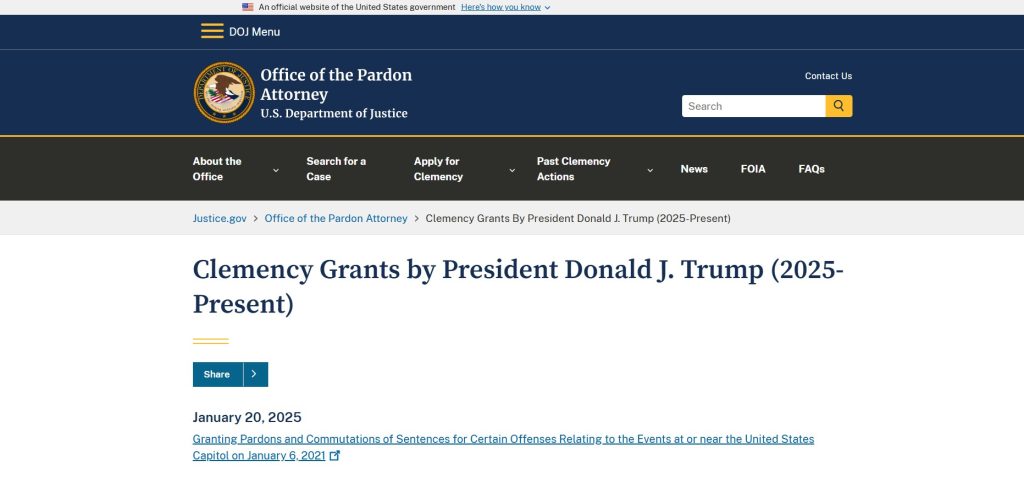Click the Department of Justice seal logo
The height and width of the screenshot is (477, 1024).
pos(224,92)
